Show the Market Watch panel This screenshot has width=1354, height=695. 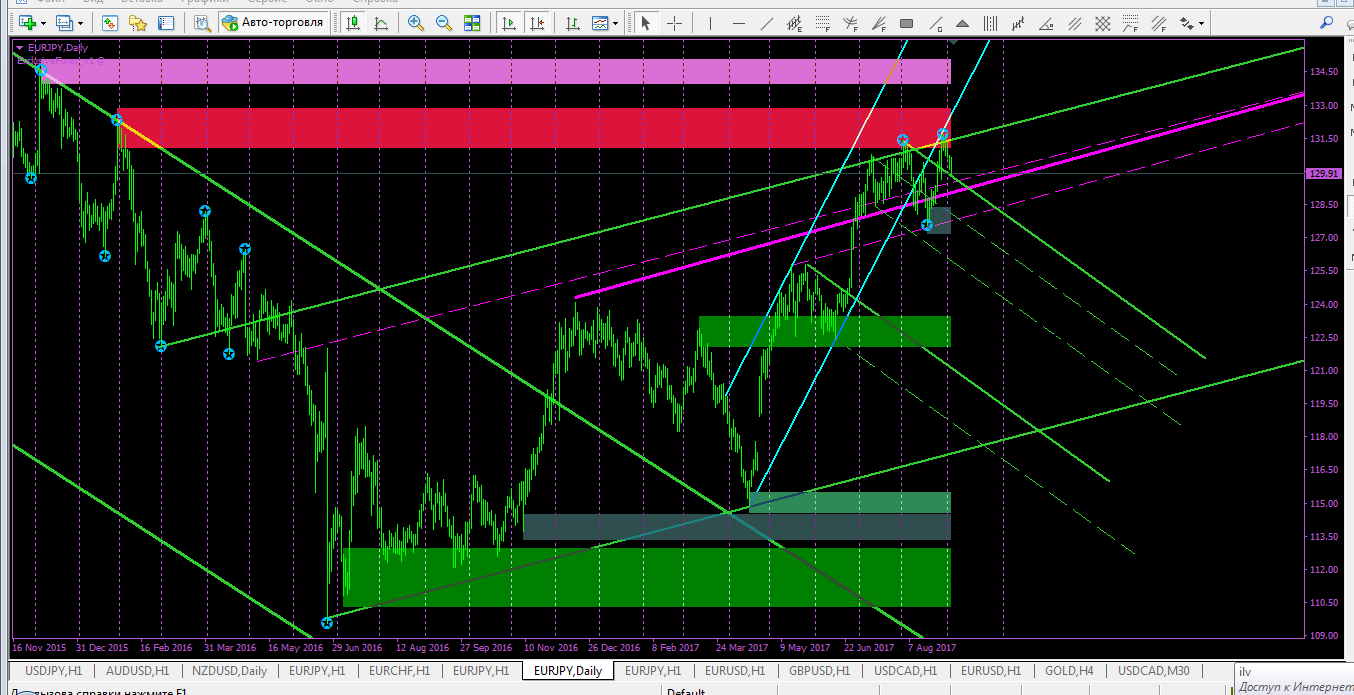110,22
